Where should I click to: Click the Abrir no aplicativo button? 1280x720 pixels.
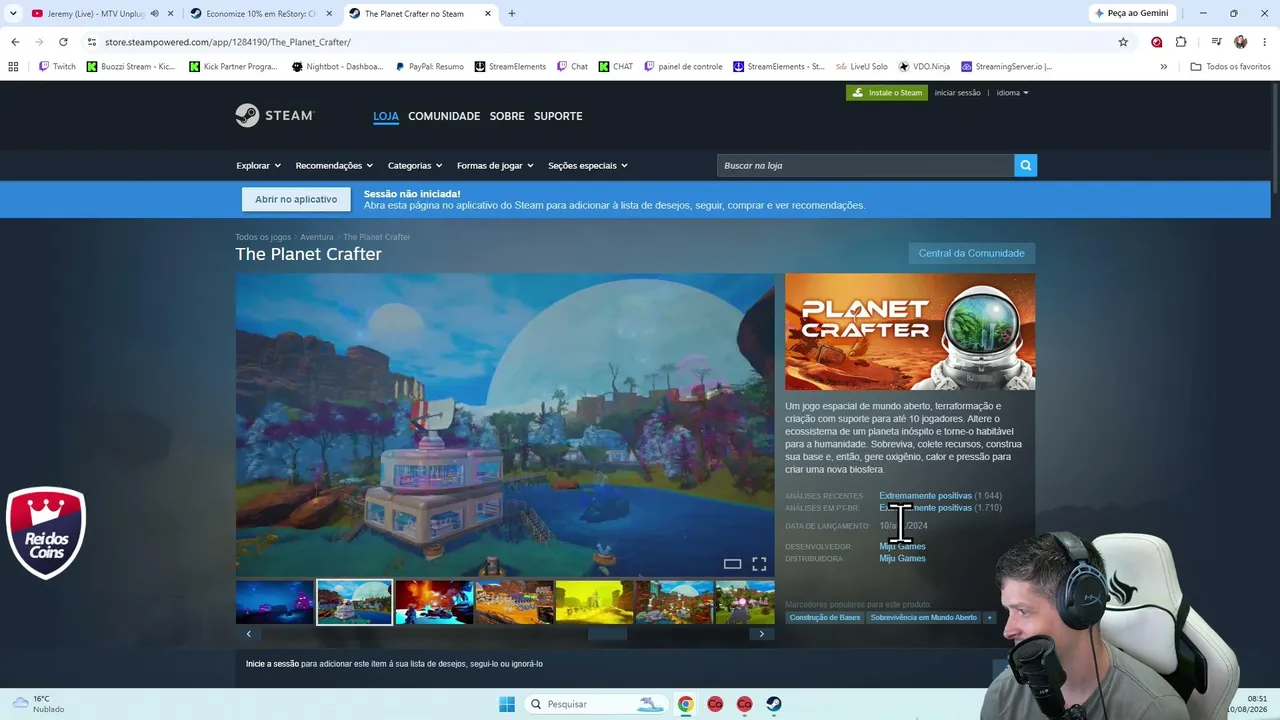tap(296, 199)
